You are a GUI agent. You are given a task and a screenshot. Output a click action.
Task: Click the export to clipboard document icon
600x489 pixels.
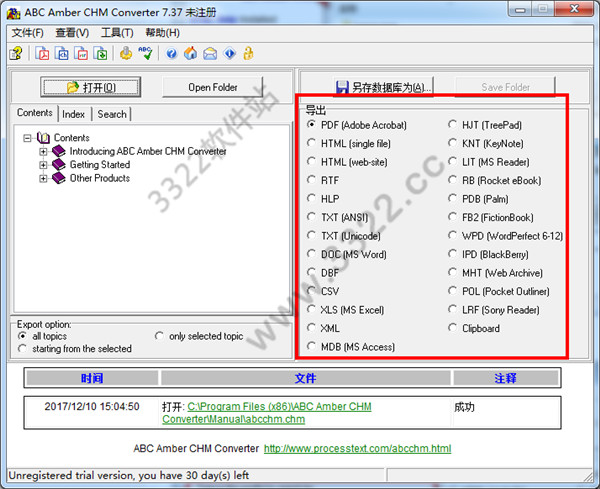coord(62,53)
